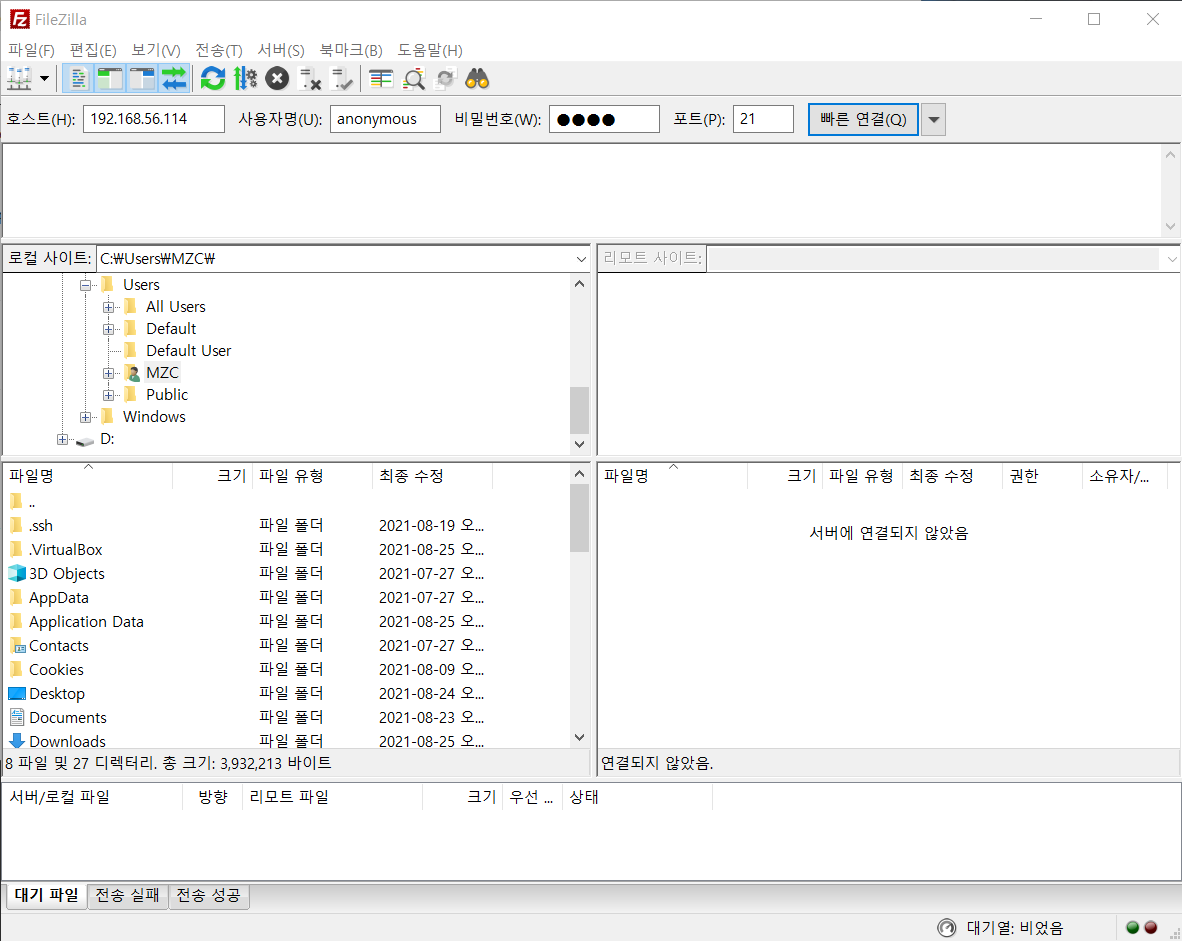Open the 파일(F) menu
Screen dimensions: 1182x941
(31, 50)
